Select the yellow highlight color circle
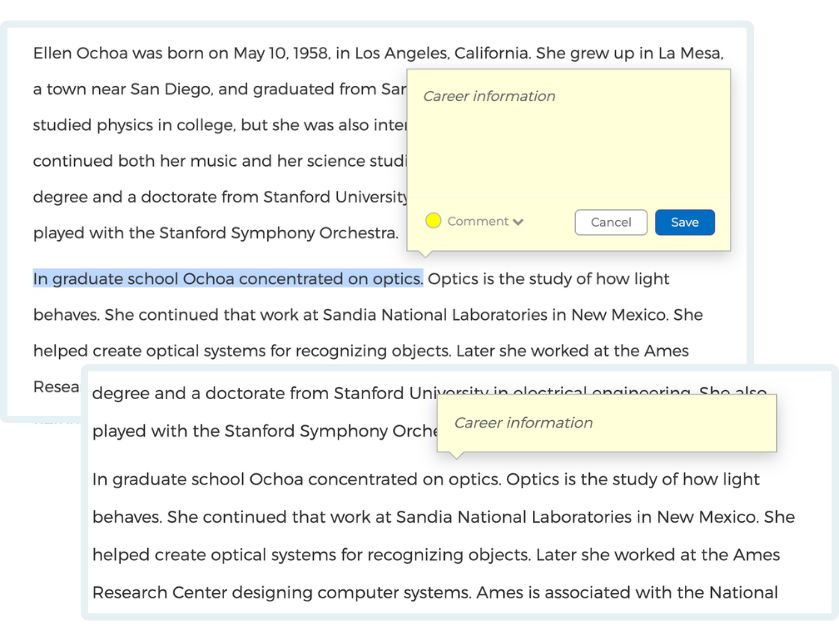This screenshot has height=641, width=839. (x=433, y=221)
